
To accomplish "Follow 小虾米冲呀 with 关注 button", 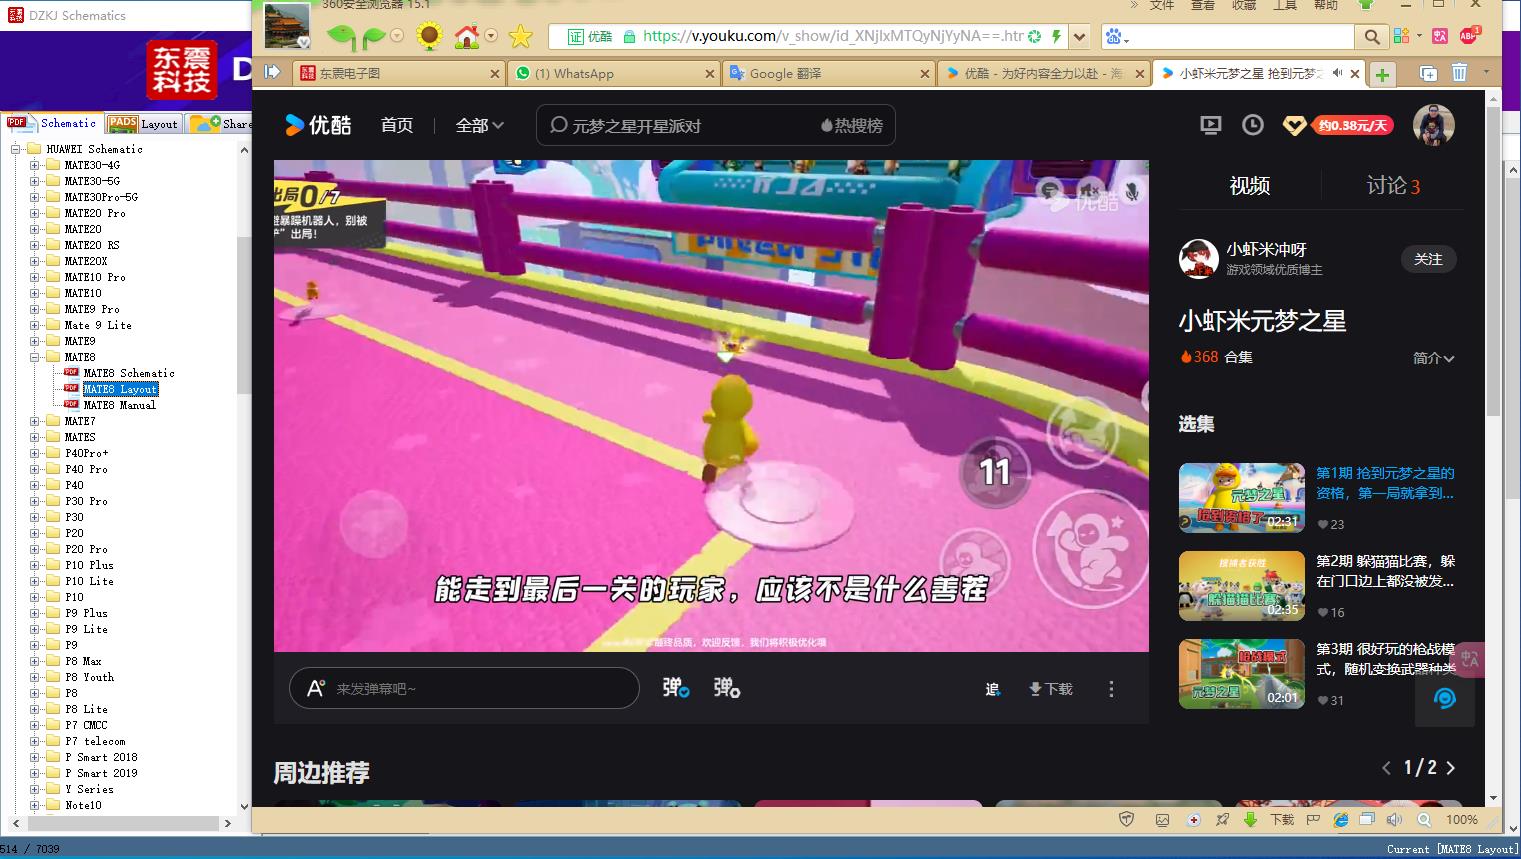I will 1428,259.
